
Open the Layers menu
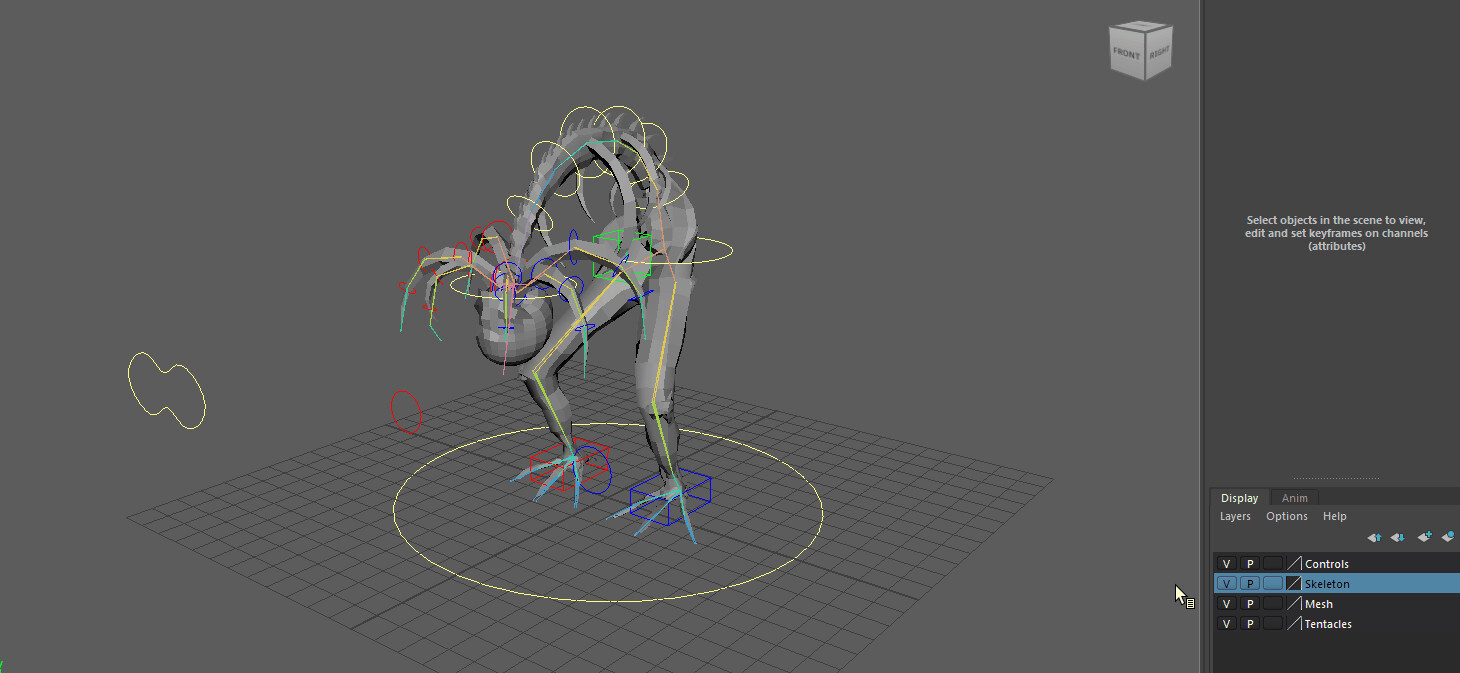(1234, 516)
